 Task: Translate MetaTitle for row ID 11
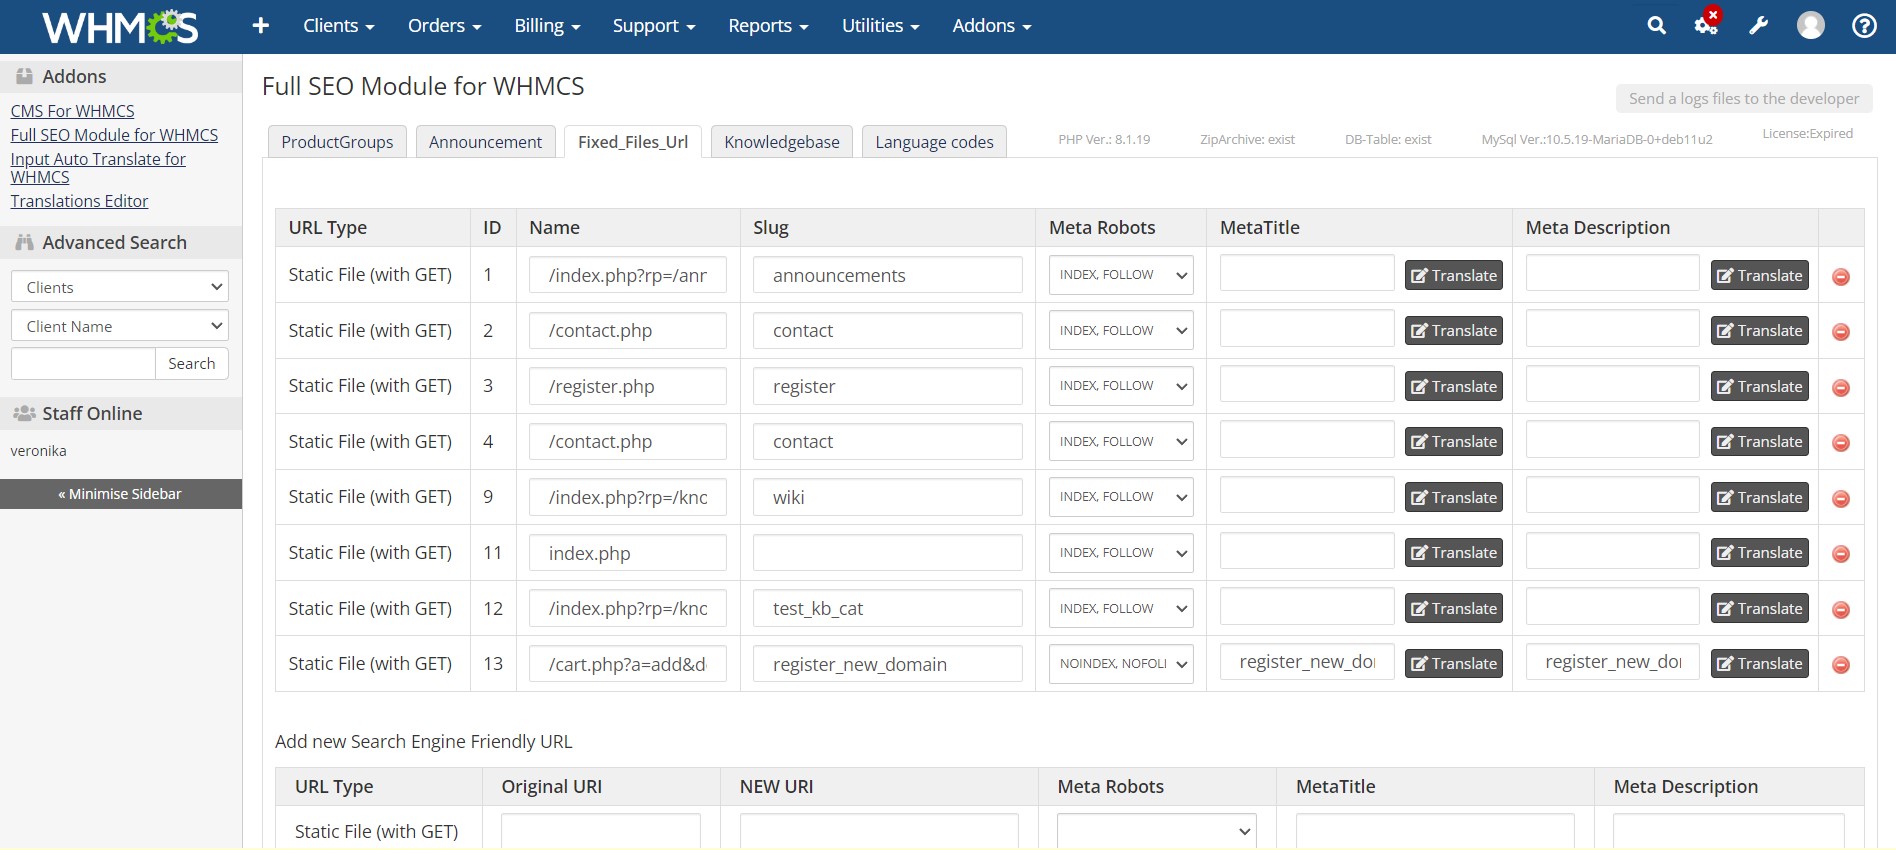[1454, 552]
